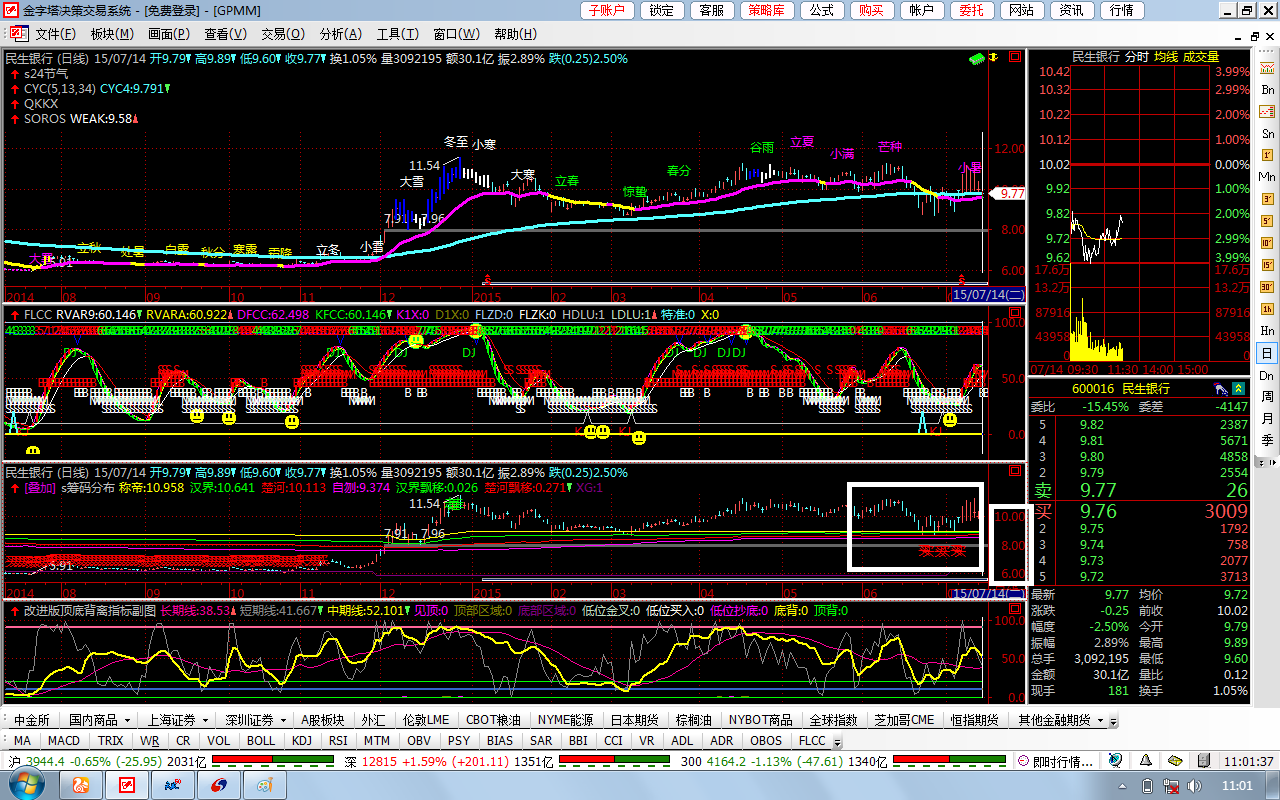Image resolution: width=1280 pixels, height=800 pixels.
Task: Click the 策略库 button
Action: [767, 11]
